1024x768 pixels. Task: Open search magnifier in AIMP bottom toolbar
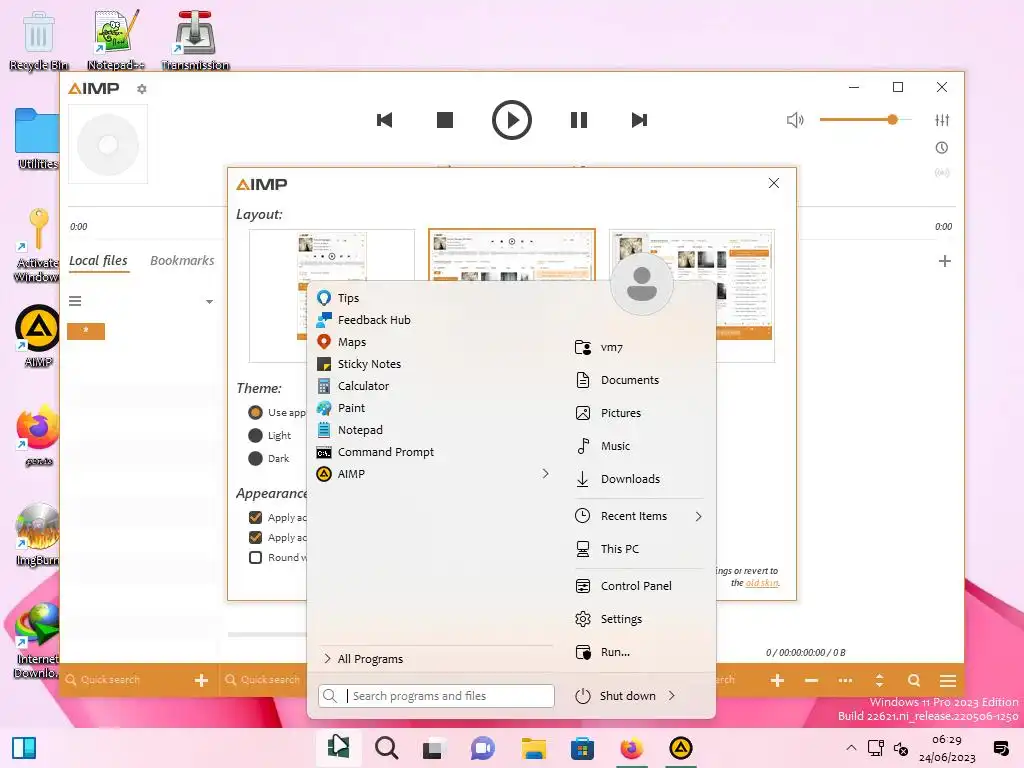914,680
